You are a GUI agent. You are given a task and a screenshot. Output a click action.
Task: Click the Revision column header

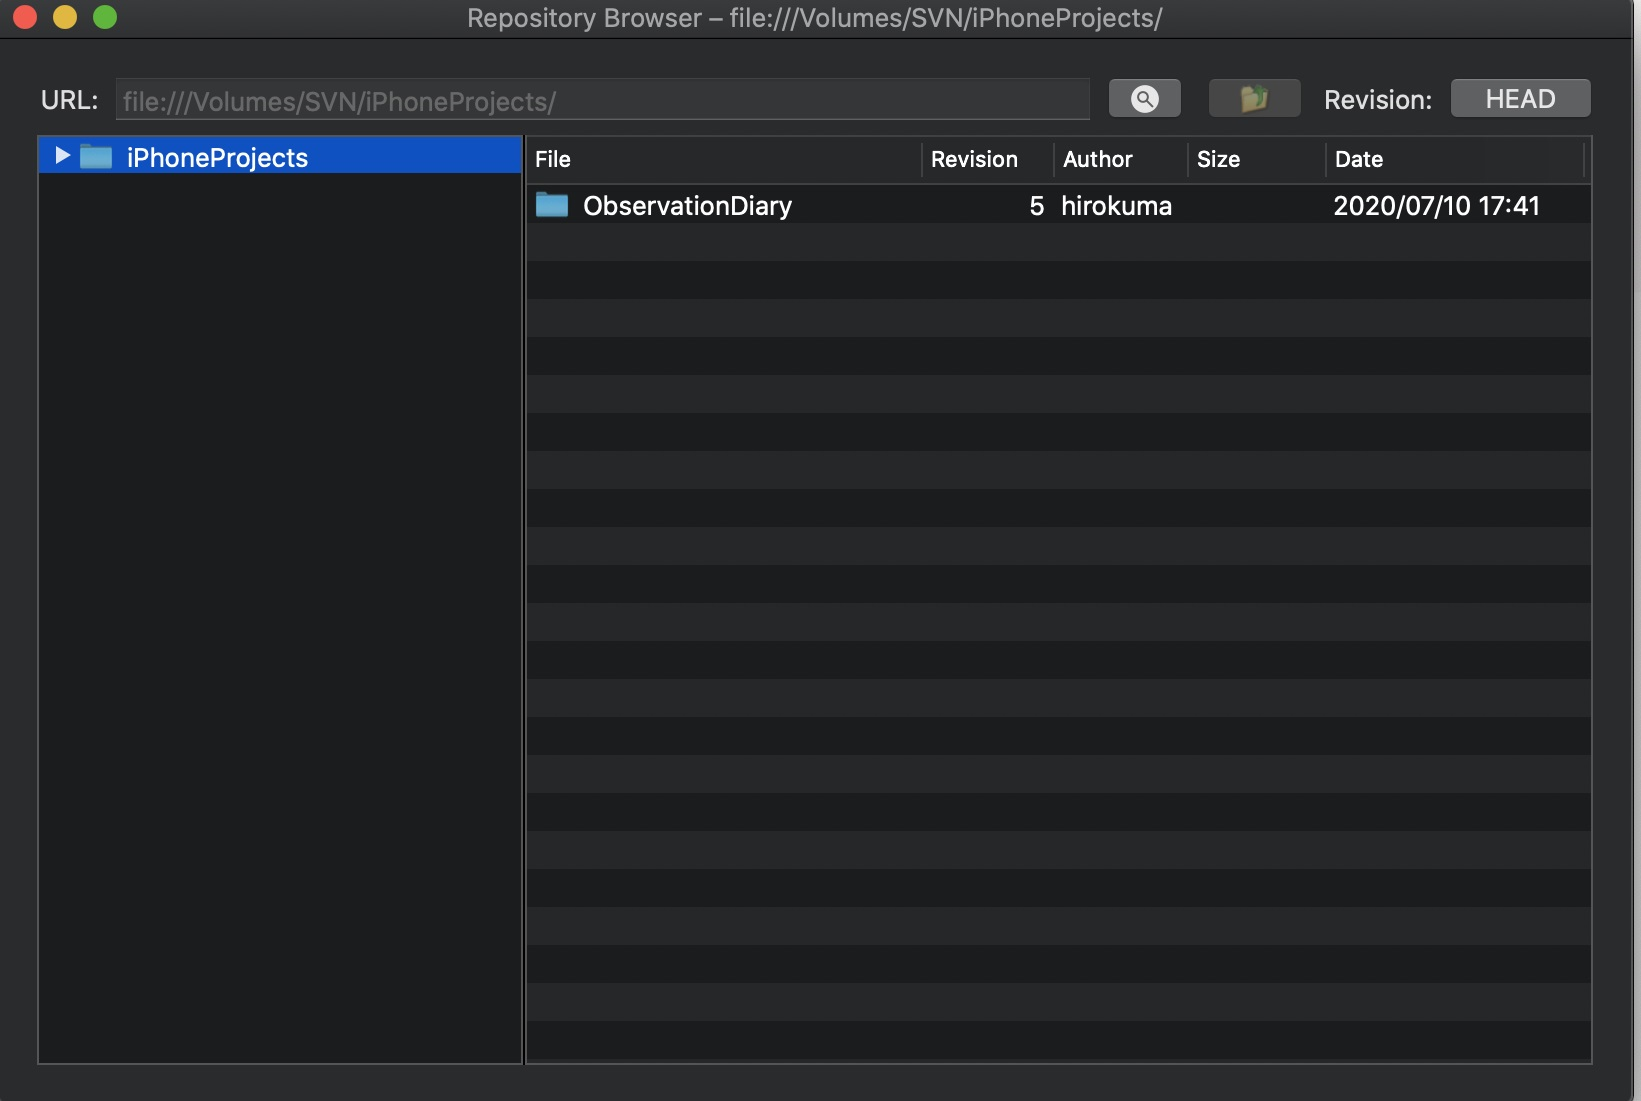(x=973, y=159)
